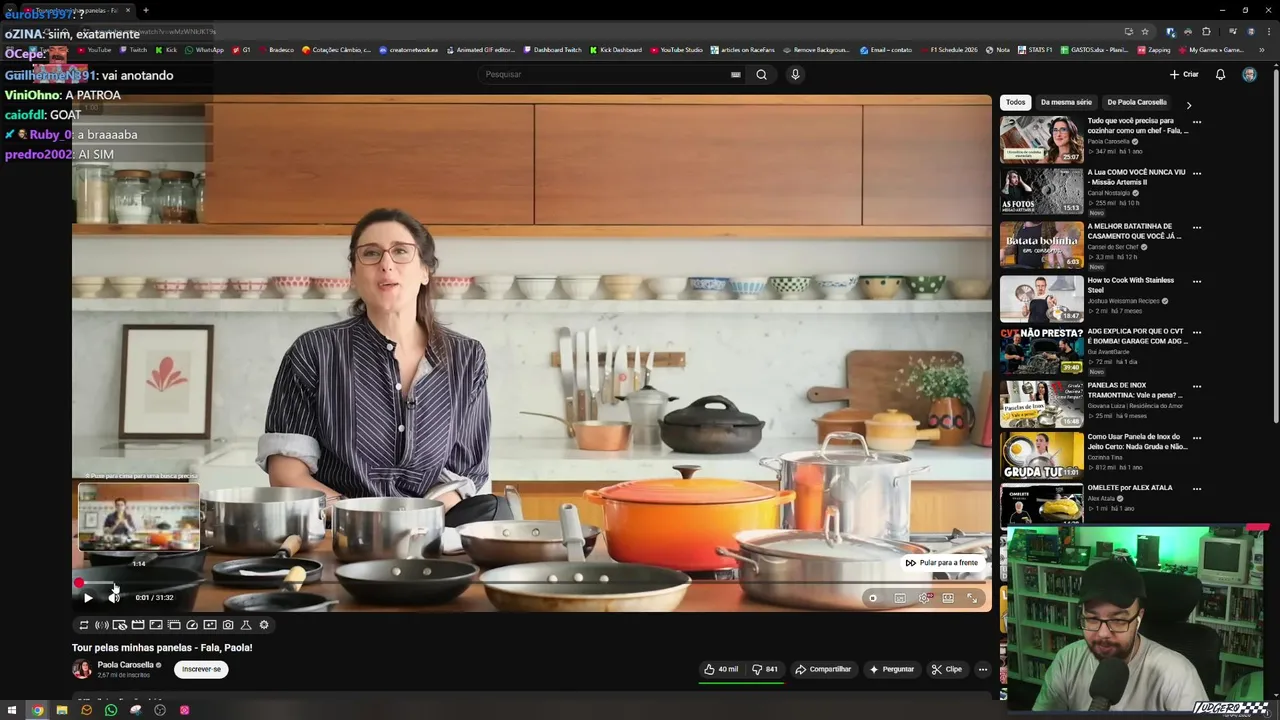Open the more actions ellipsis beside Clipe
The image size is (1280, 720).
(x=983, y=669)
